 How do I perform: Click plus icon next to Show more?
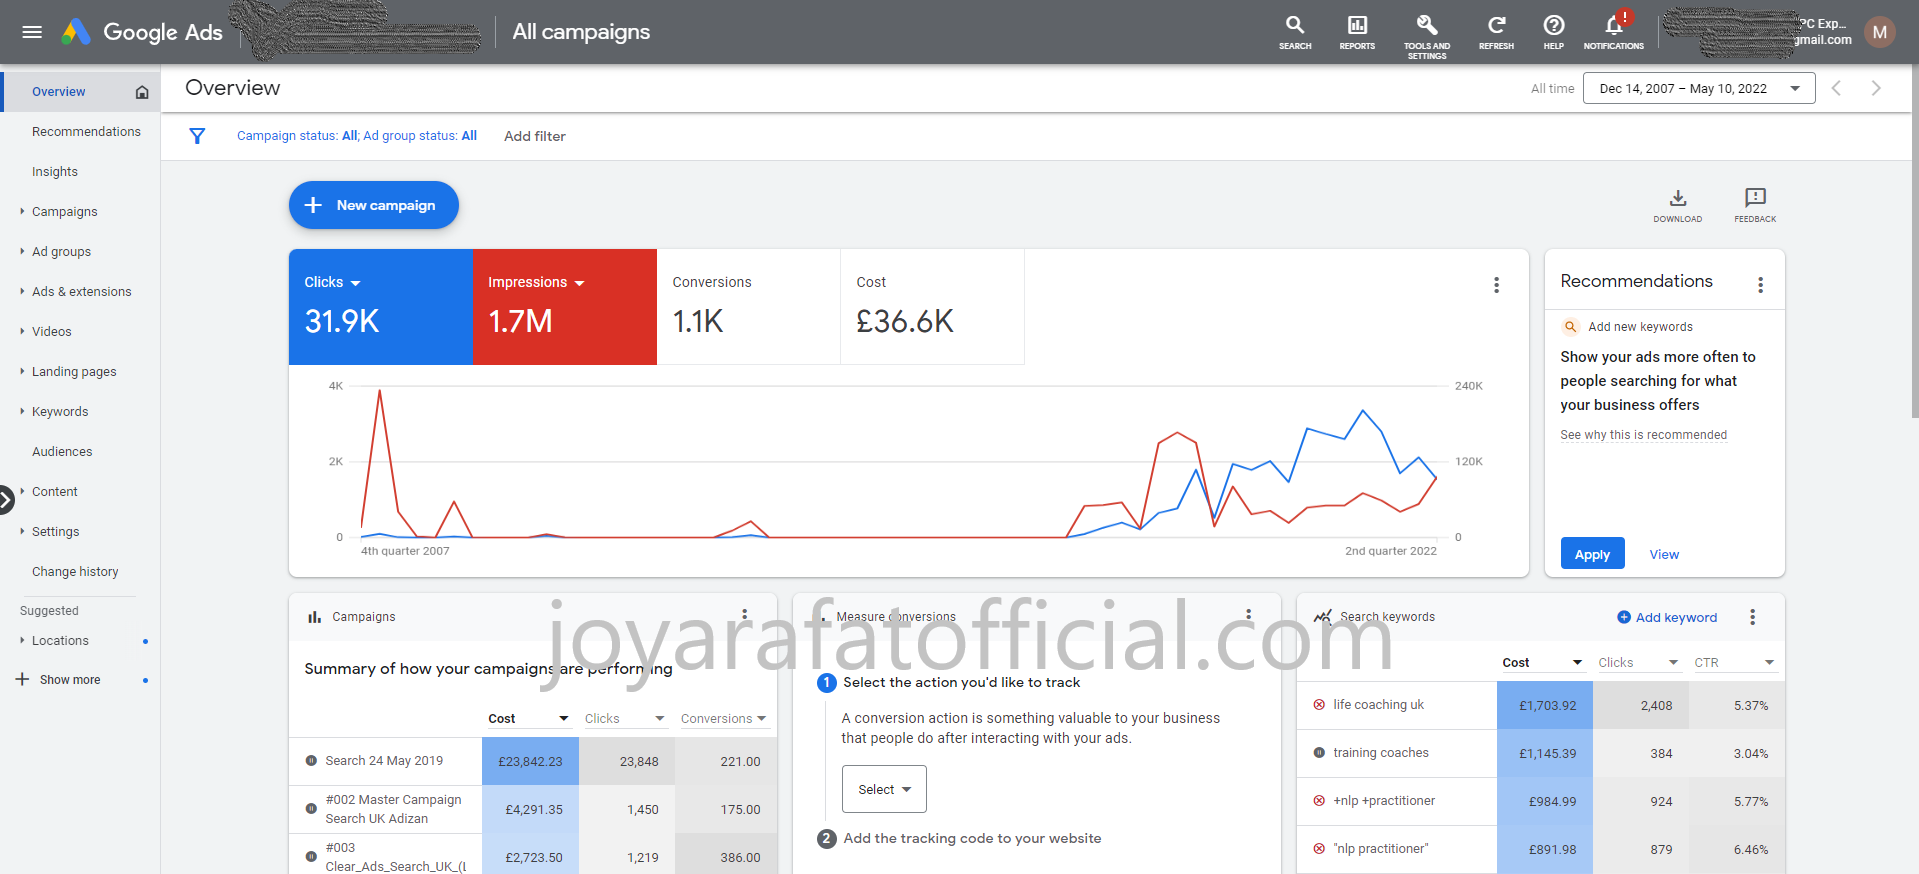click(x=22, y=679)
